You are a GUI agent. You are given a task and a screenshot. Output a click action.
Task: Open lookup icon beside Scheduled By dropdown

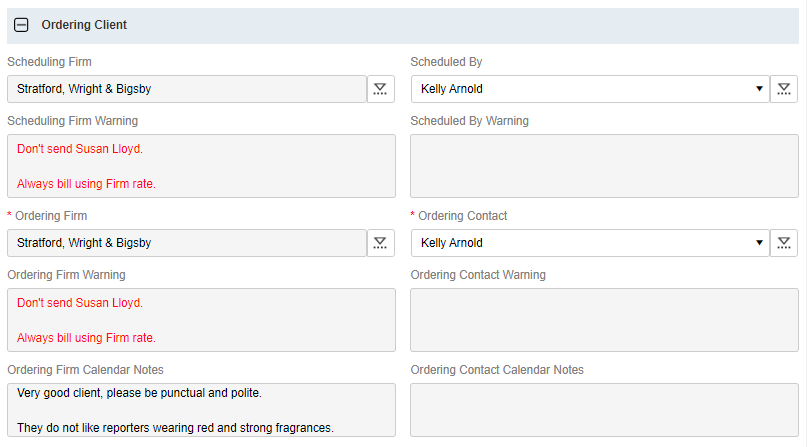784,89
